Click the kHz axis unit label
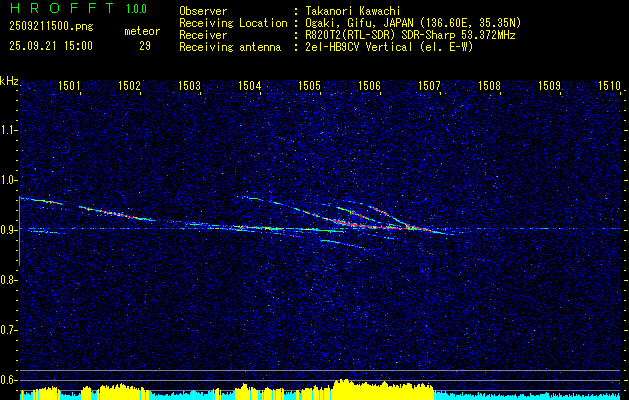The height and width of the screenshot is (400, 629). click(x=9, y=81)
